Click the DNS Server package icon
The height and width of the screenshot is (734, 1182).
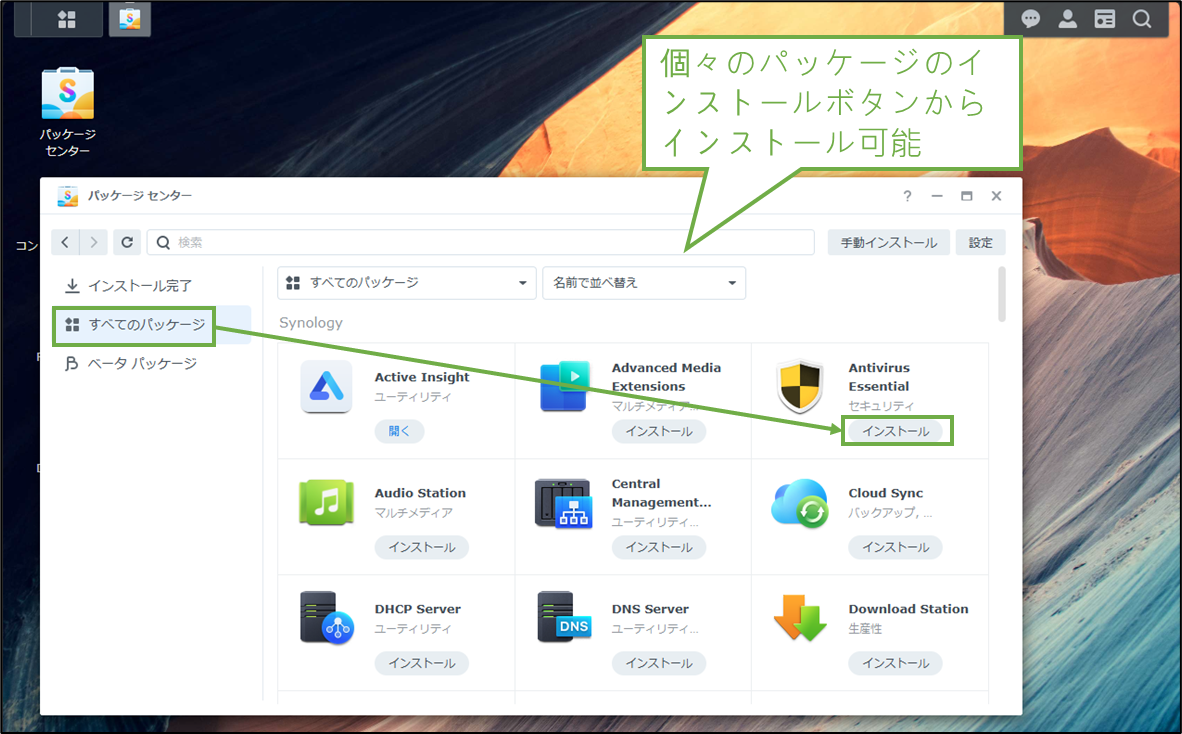(x=564, y=617)
